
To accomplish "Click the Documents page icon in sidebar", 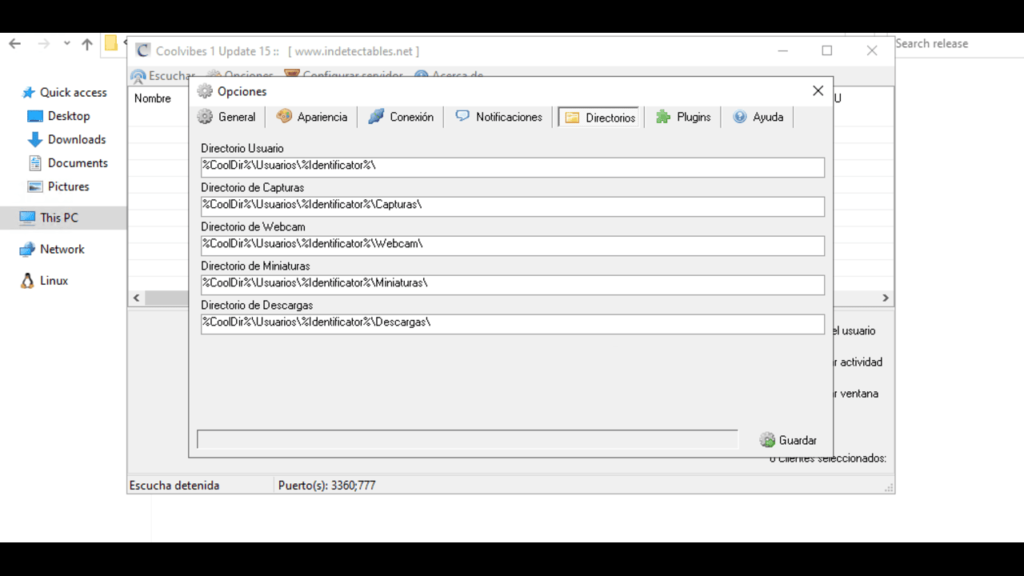I will pos(35,163).
